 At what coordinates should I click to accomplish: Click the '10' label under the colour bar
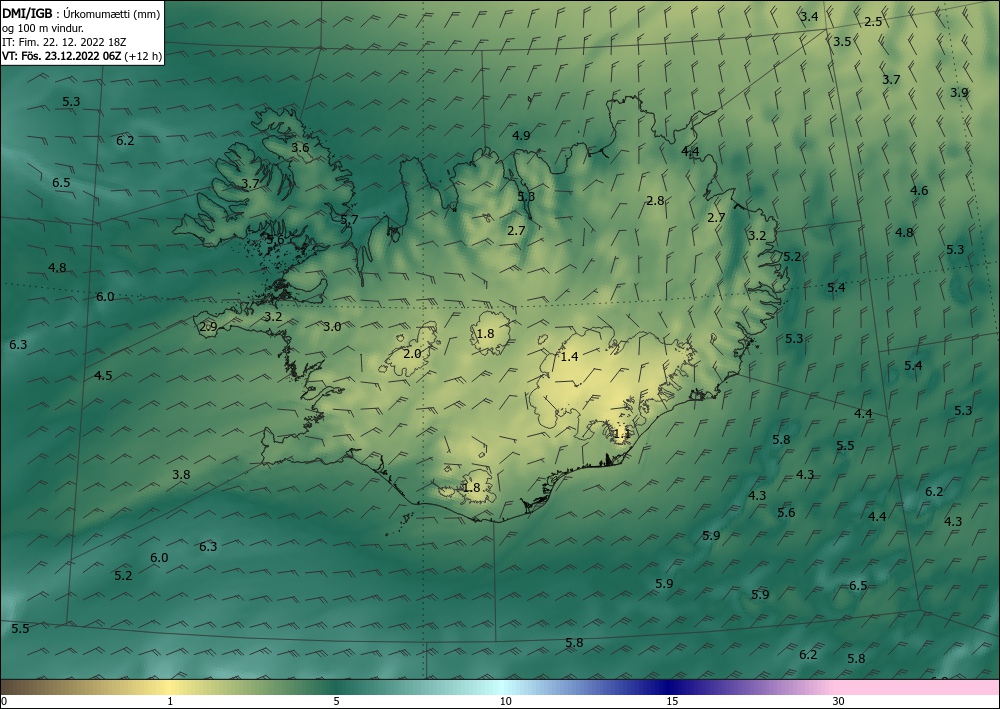505,702
